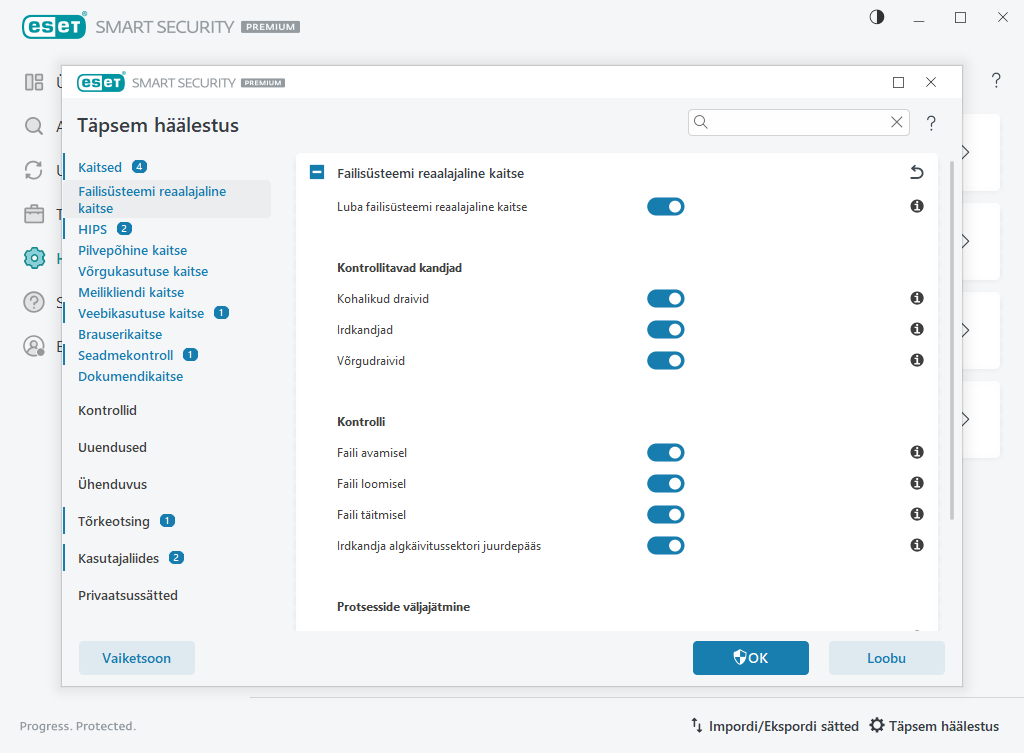Click the question mark help icon in dialog

coord(931,123)
